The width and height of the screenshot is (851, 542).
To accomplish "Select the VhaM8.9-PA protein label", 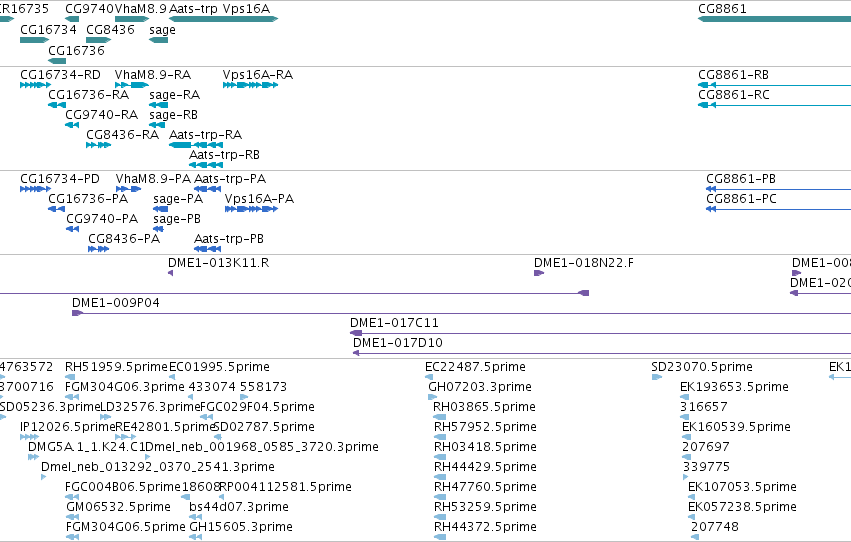I will pyautogui.click(x=154, y=178).
